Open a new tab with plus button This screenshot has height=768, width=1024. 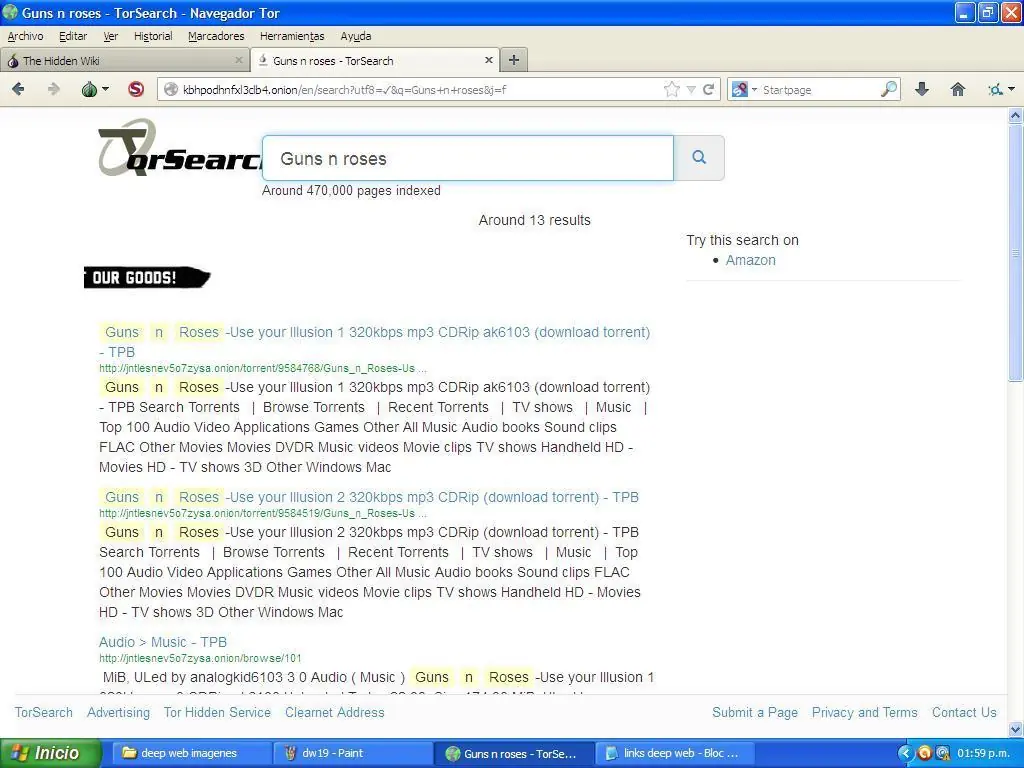coord(514,60)
